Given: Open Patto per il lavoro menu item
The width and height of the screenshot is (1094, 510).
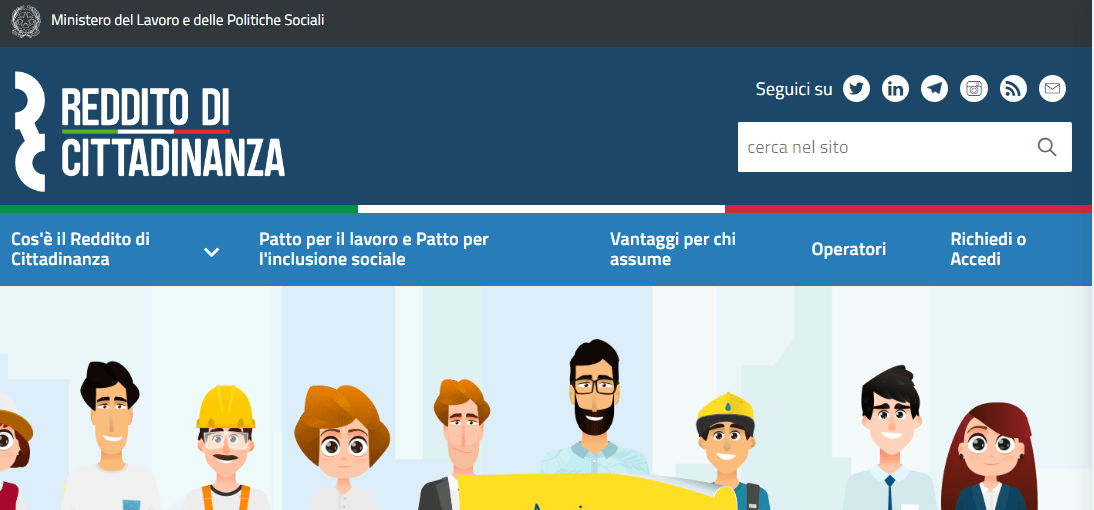Looking at the screenshot, I should pos(374,249).
